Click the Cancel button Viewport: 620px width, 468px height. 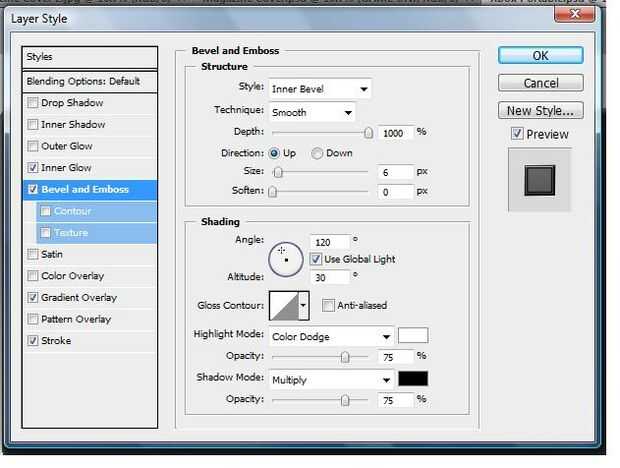coord(541,83)
